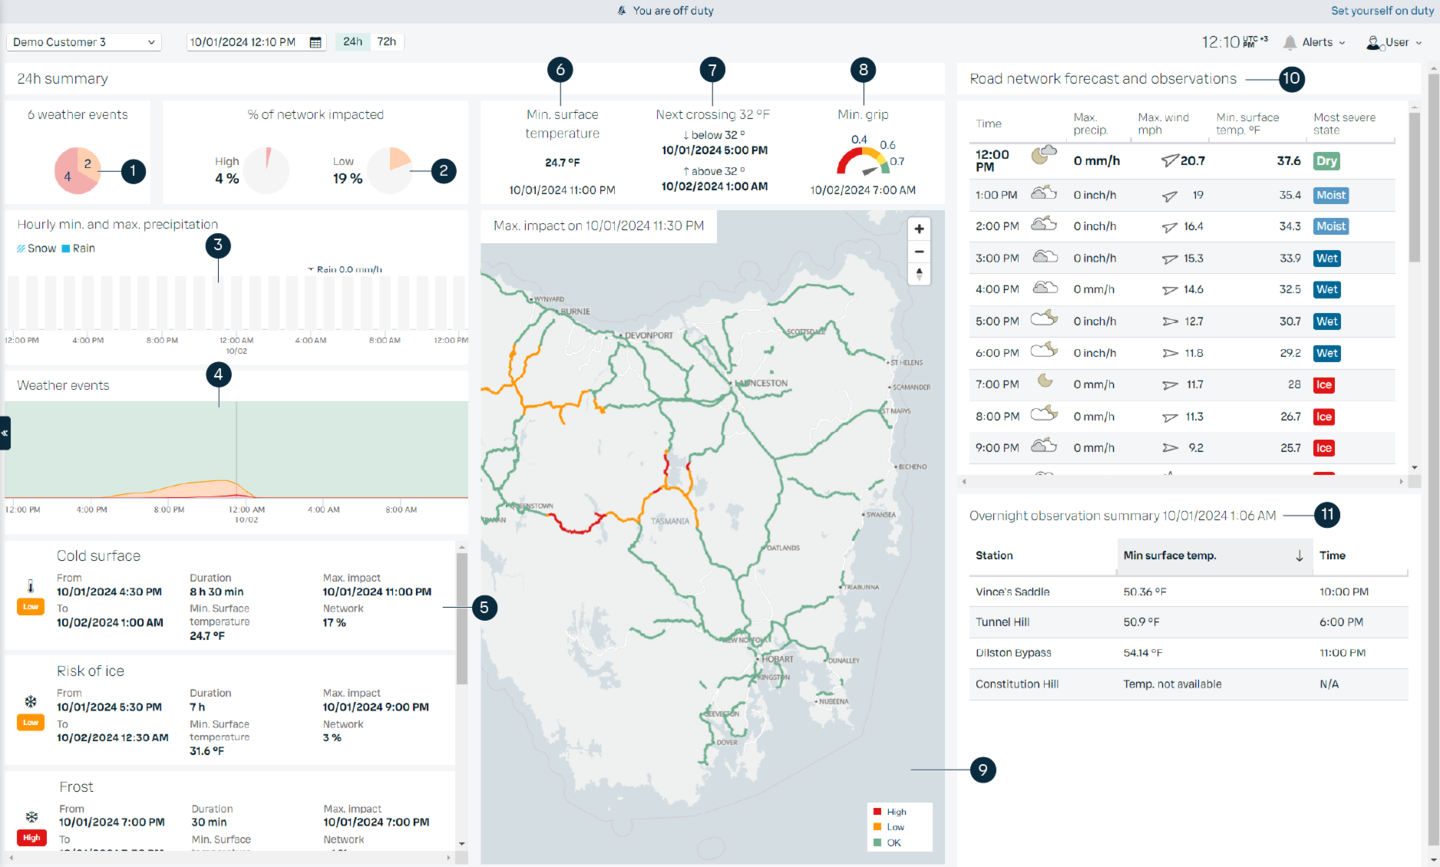
Task: Open the Demo Customer 3 dropdown
Action: pyautogui.click(x=83, y=41)
